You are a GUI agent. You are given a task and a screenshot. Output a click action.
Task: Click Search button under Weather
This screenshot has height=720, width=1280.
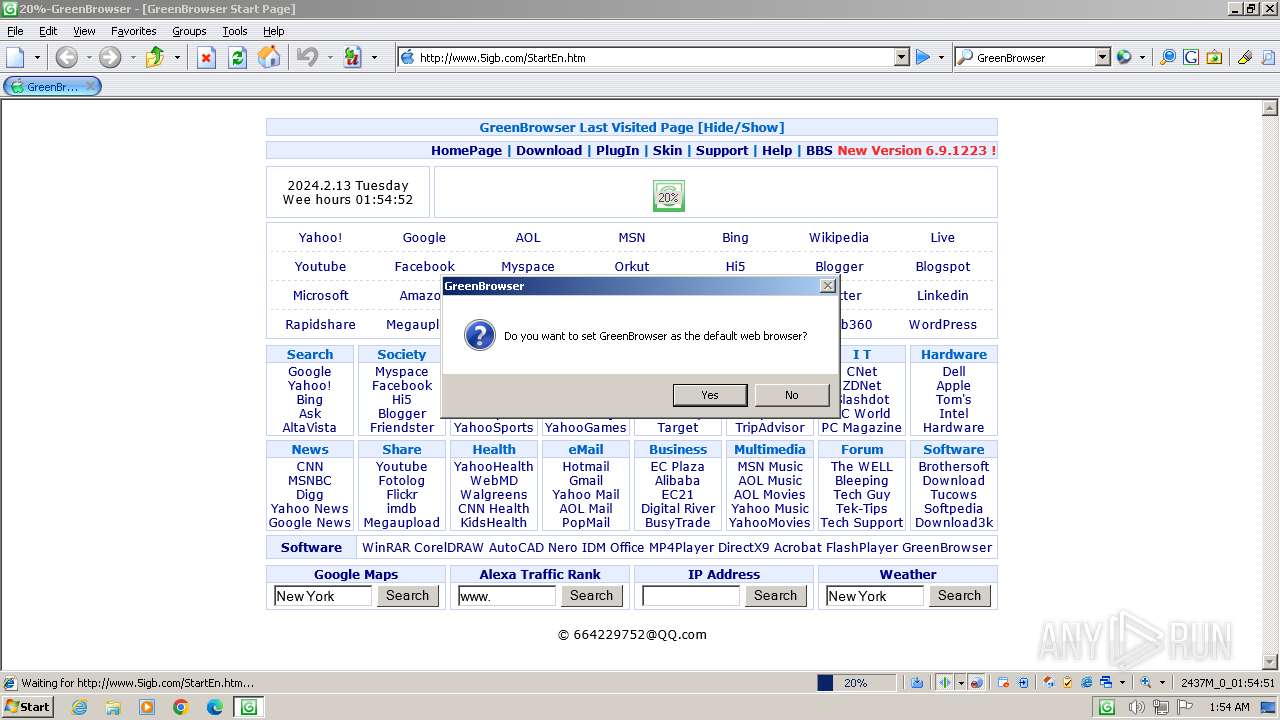(960, 595)
